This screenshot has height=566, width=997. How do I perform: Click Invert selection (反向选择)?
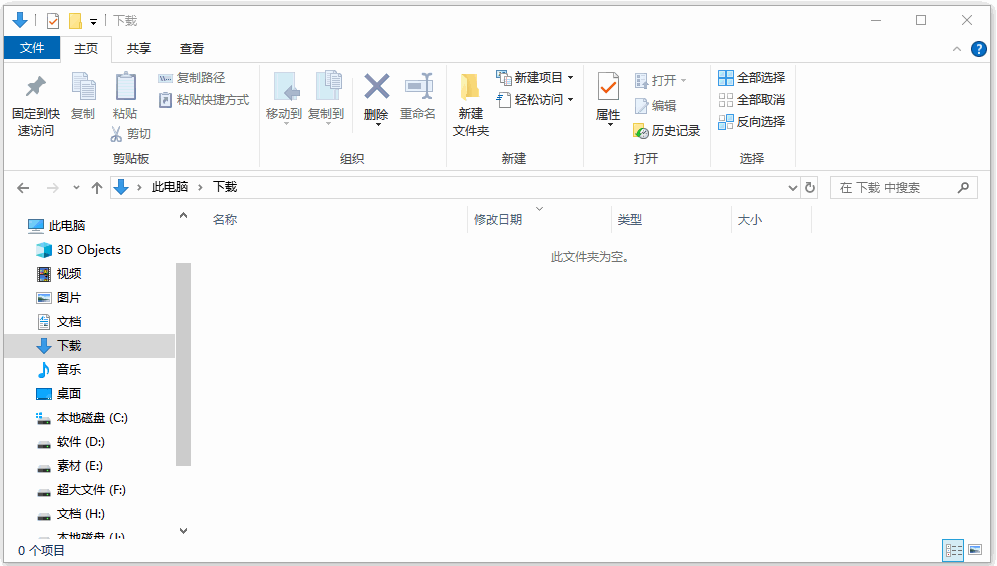tap(752, 121)
